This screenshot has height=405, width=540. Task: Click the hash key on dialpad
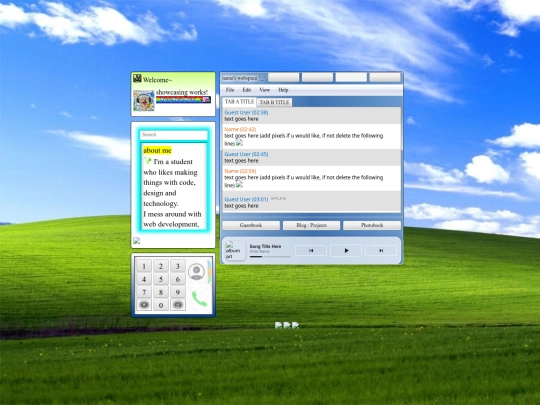click(x=178, y=304)
